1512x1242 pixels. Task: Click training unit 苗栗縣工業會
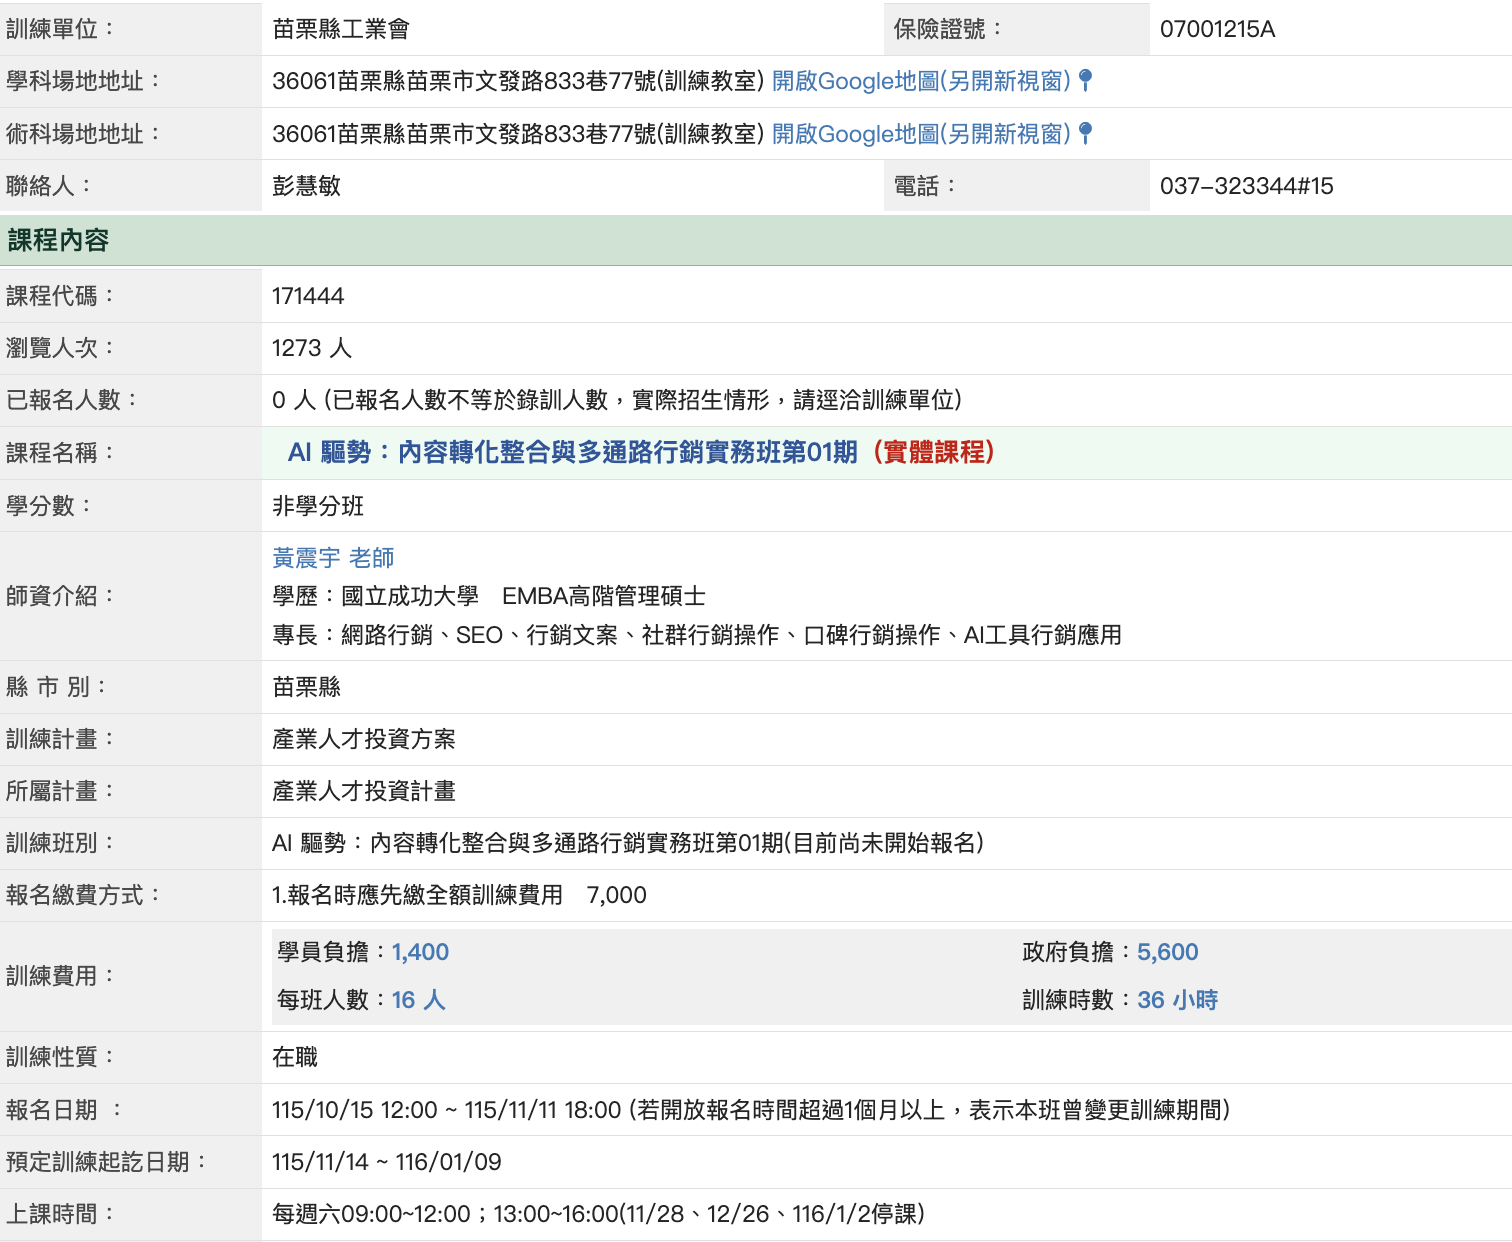click(x=341, y=29)
